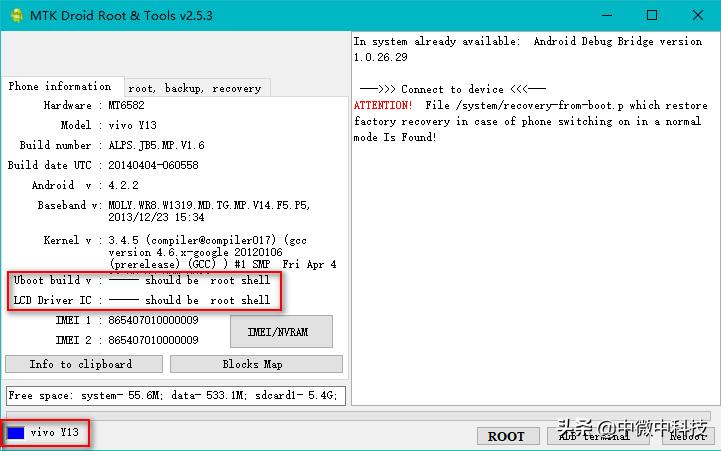Click the blue device status color indicator
Viewport: 721px width, 451px height.
click(16, 433)
